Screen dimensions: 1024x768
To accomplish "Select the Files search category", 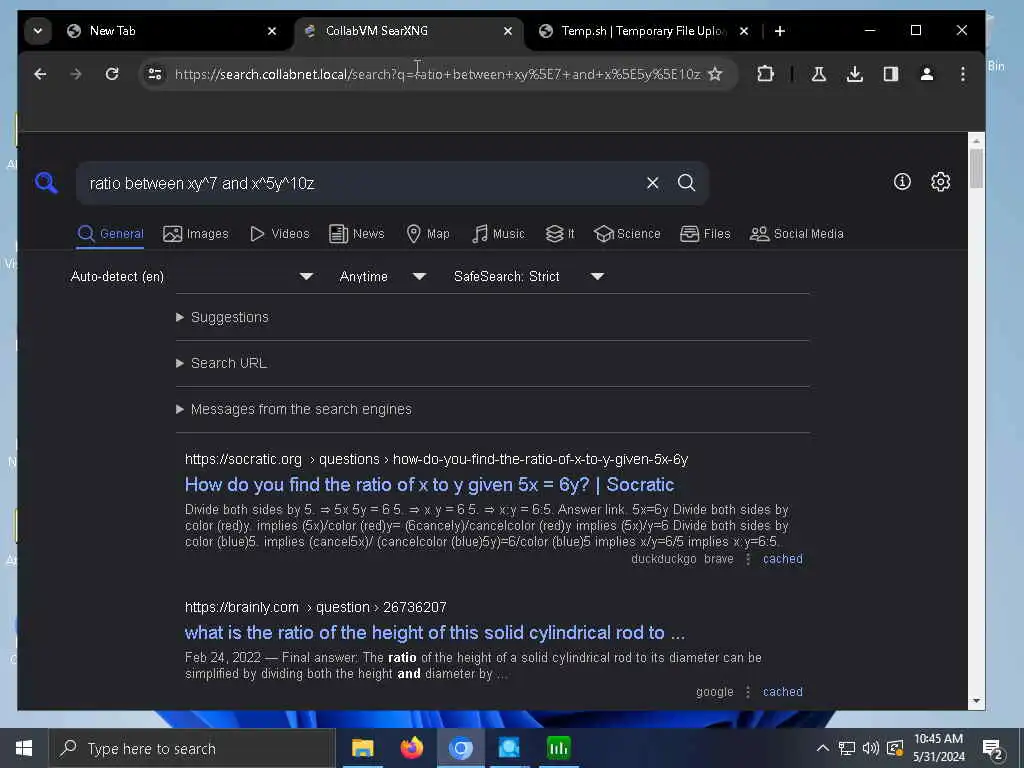I will [x=705, y=234].
